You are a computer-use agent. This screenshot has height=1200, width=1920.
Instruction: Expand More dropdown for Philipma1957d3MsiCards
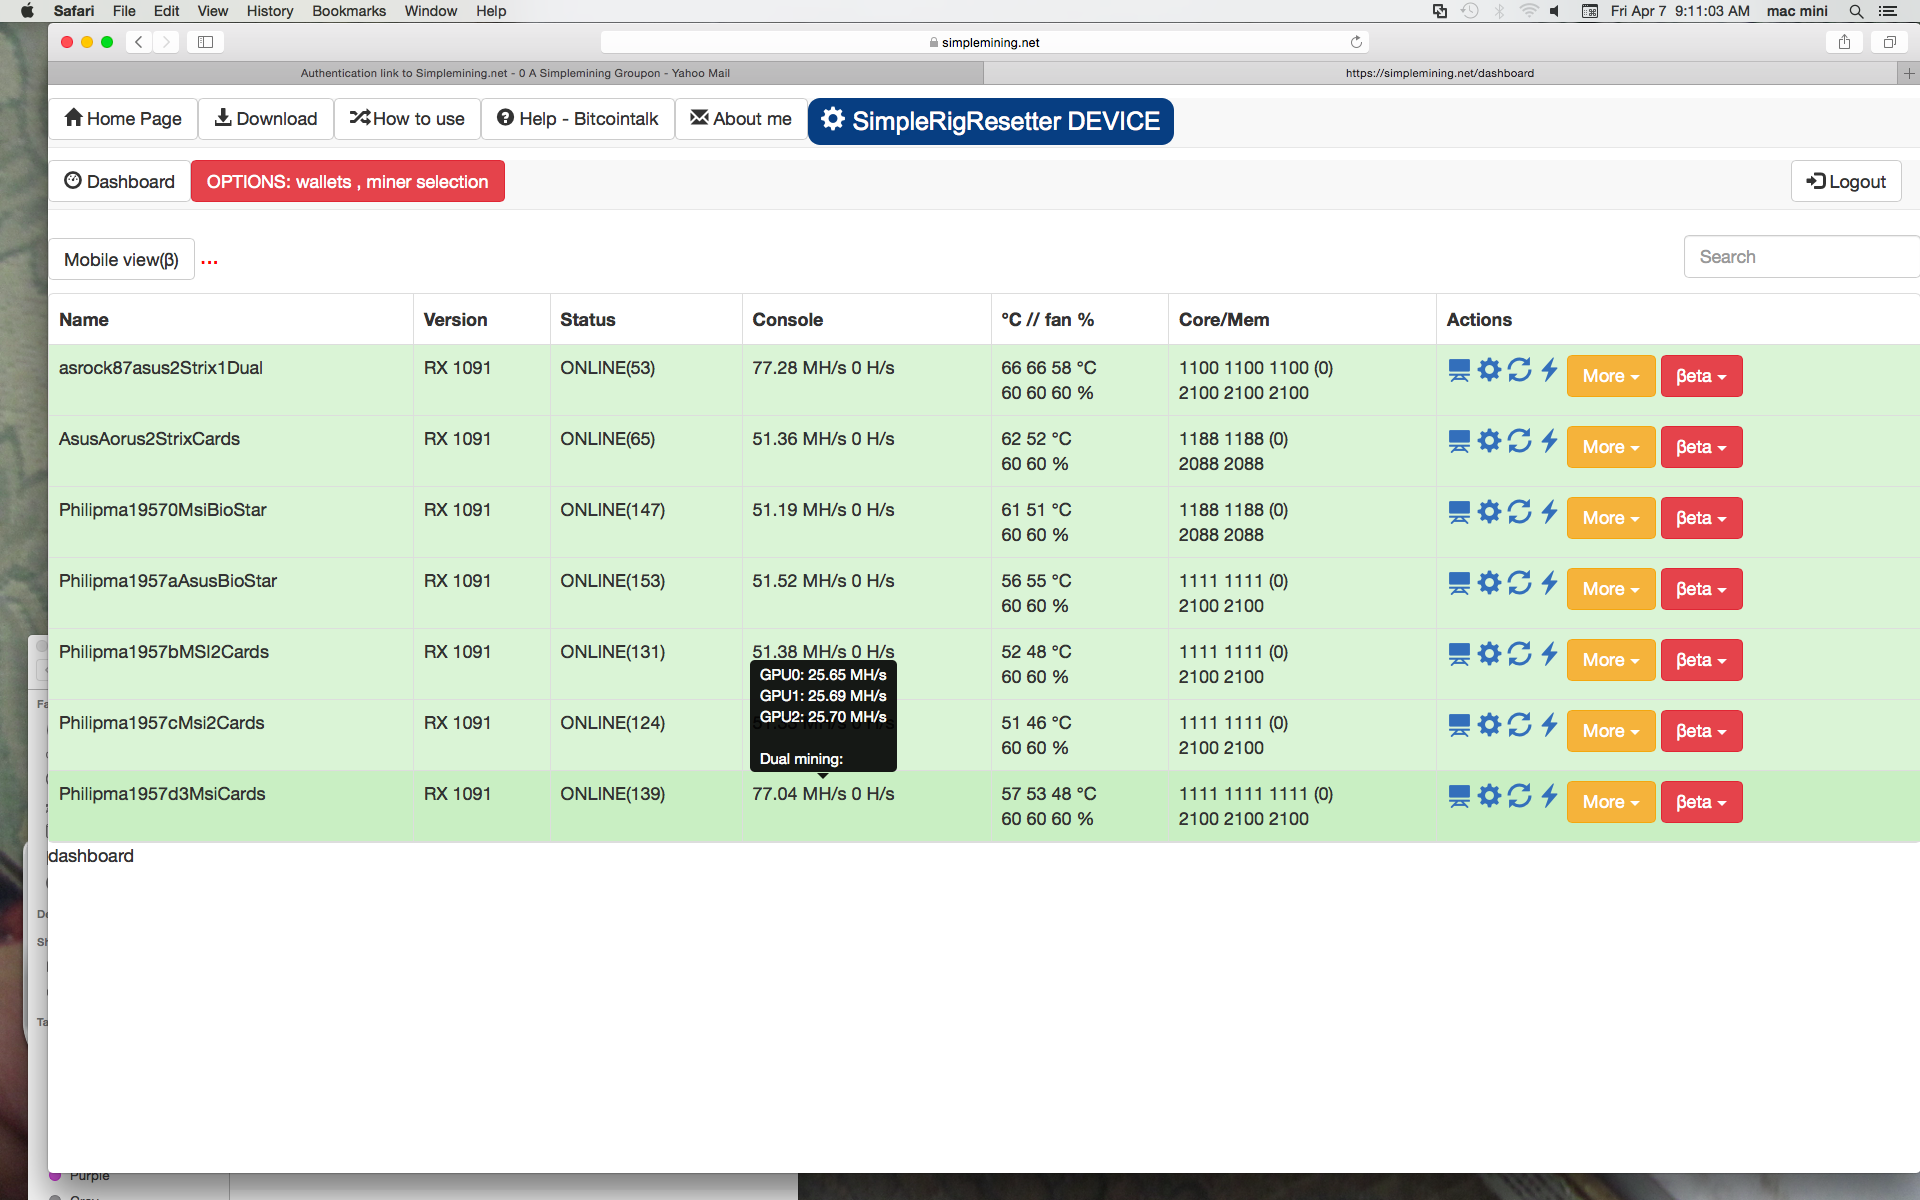[x=1611, y=802]
